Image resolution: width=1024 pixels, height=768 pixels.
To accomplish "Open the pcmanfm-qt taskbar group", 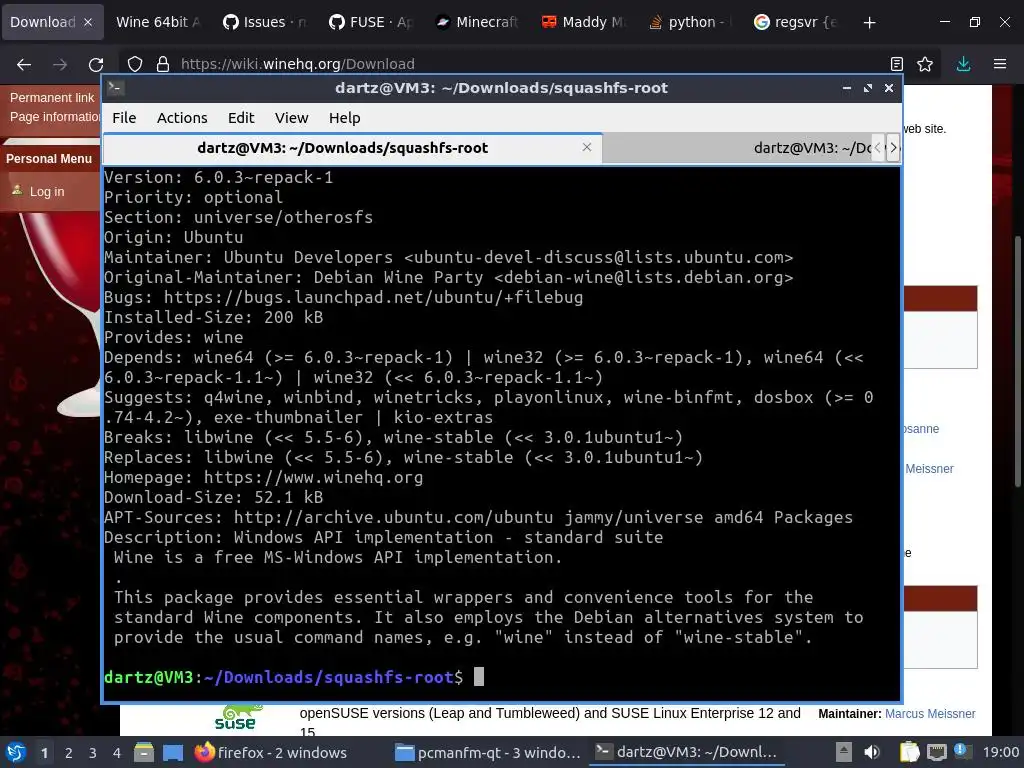I will click(488, 752).
